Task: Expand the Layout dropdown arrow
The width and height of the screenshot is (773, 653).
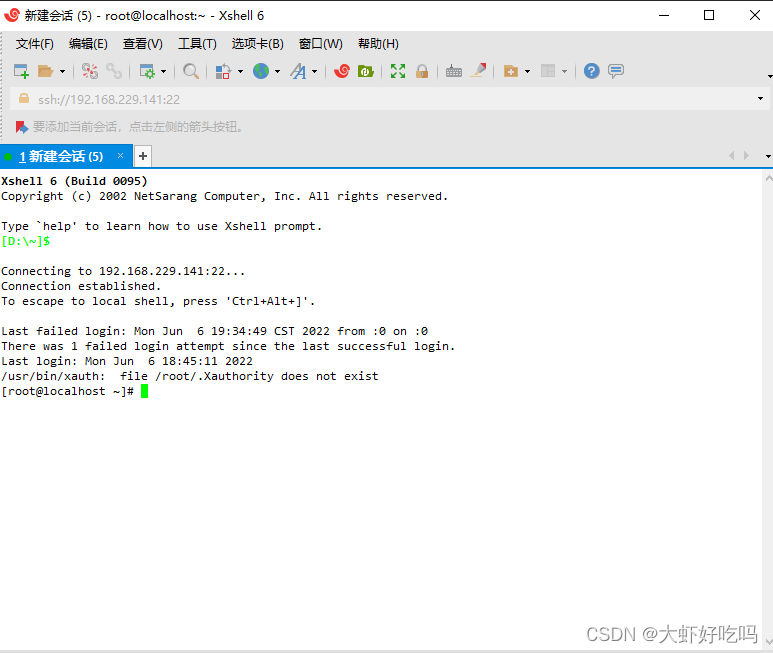Action: pyautogui.click(x=564, y=71)
